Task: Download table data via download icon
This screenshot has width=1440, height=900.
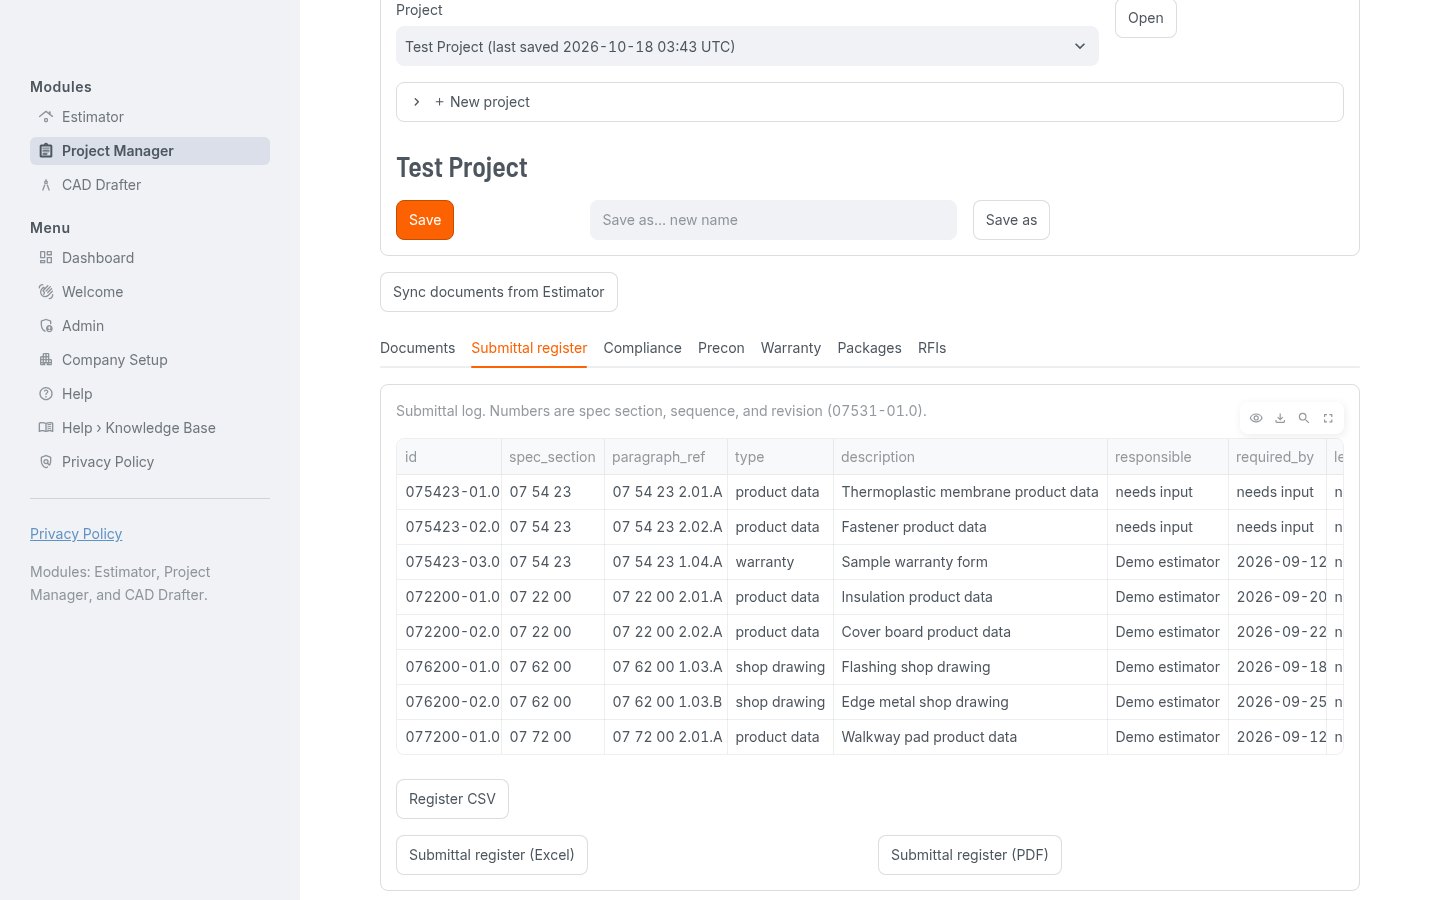Action: [x=1280, y=418]
